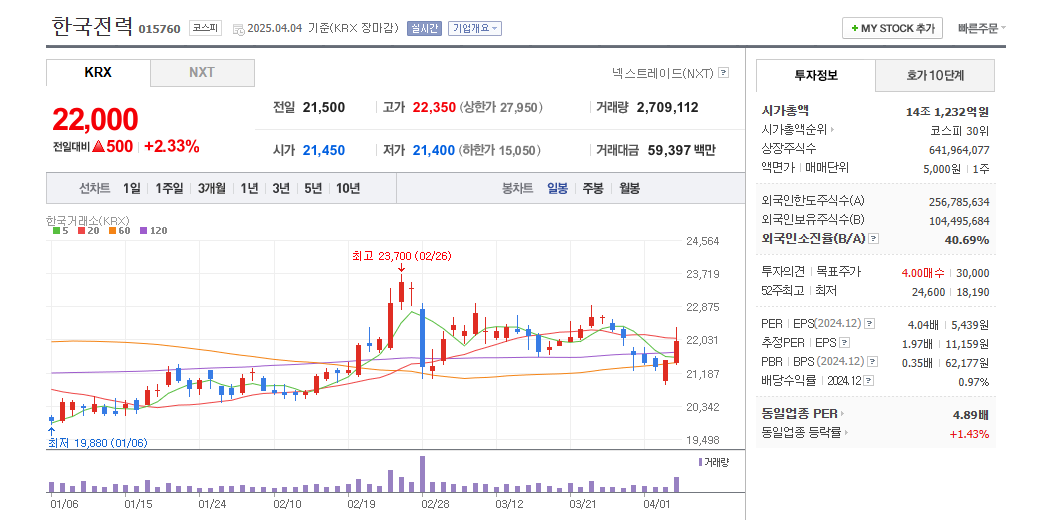
Task: Click the 투자의견 link
Action: (783, 272)
